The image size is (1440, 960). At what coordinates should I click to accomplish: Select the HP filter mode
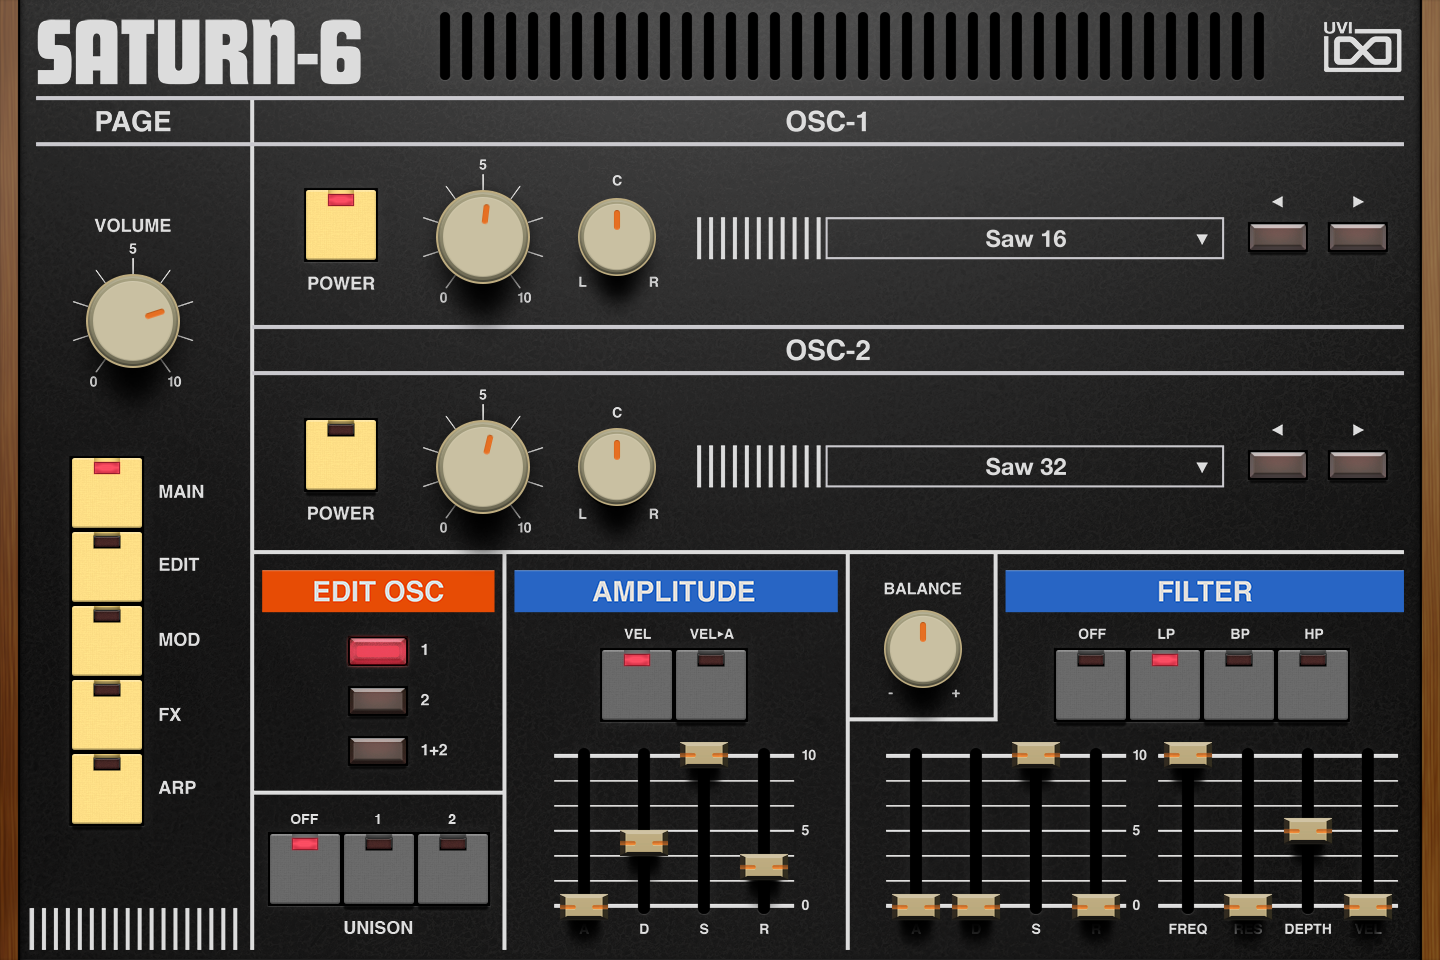[x=1312, y=685]
